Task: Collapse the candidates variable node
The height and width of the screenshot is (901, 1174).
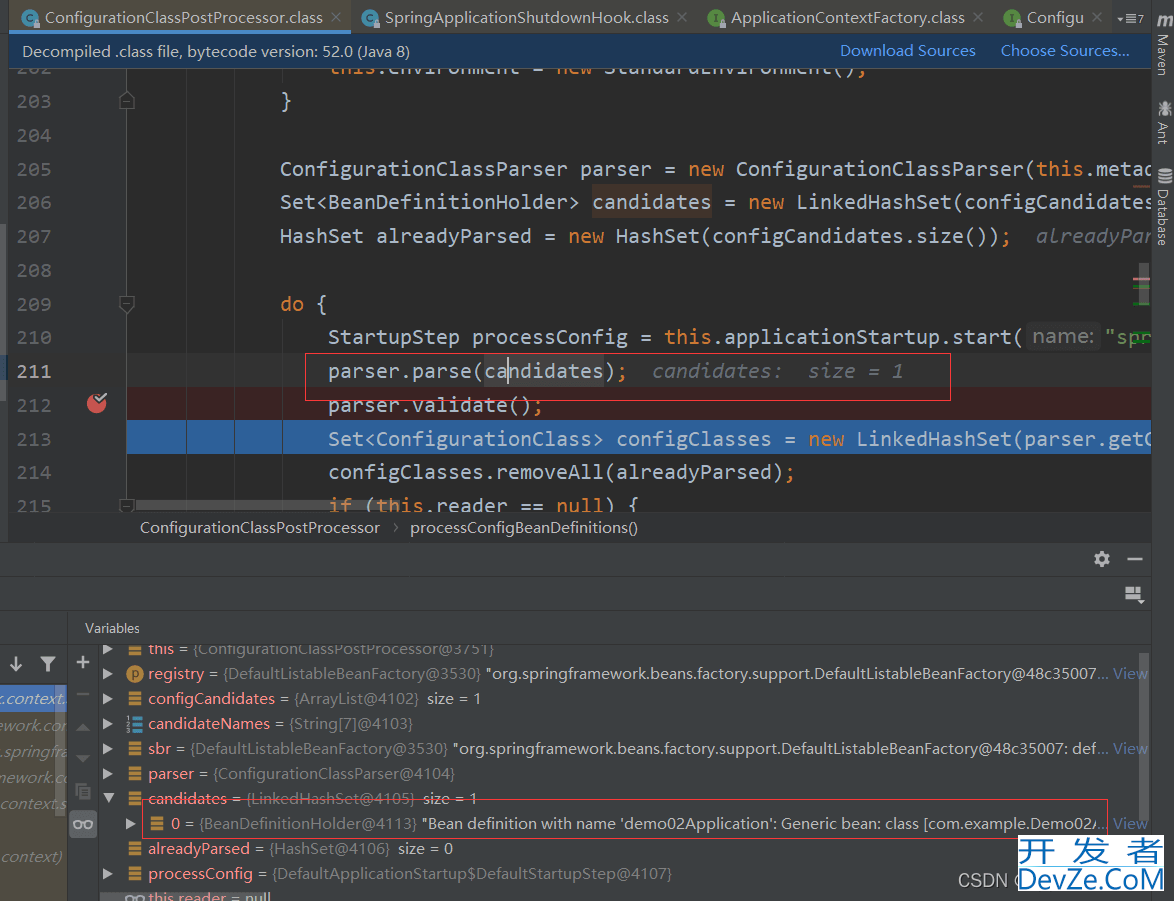Action: point(109,798)
